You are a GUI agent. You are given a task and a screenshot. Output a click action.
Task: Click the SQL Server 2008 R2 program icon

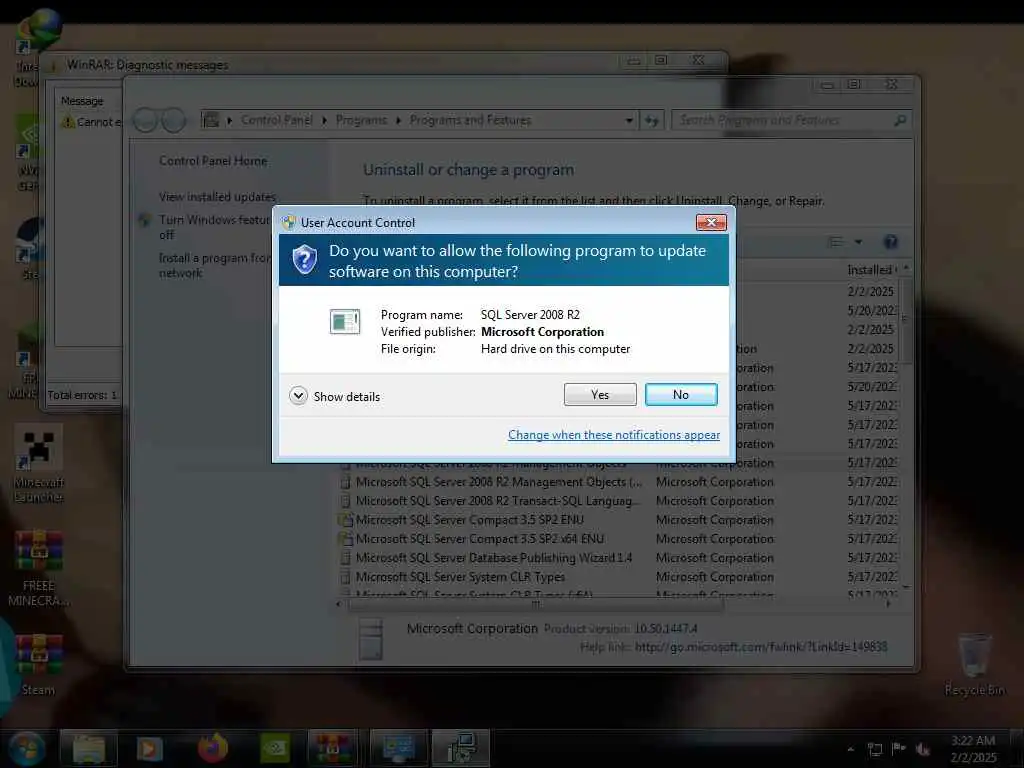pos(345,321)
